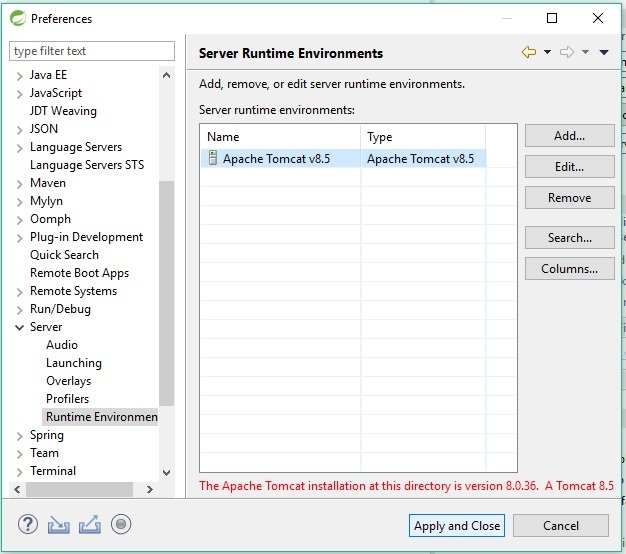The width and height of the screenshot is (626, 554).
Task: Expand the Remote Systems node
Action: 19,292
